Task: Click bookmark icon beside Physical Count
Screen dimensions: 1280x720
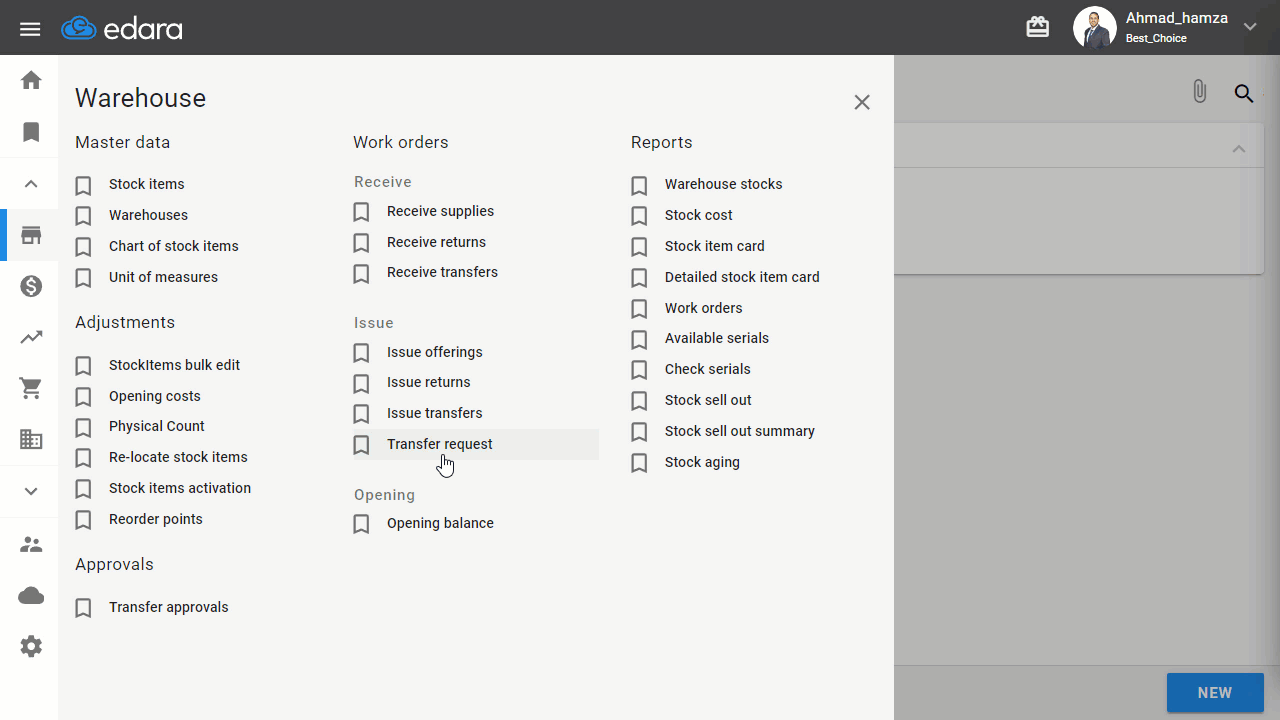Action: pyautogui.click(x=84, y=427)
